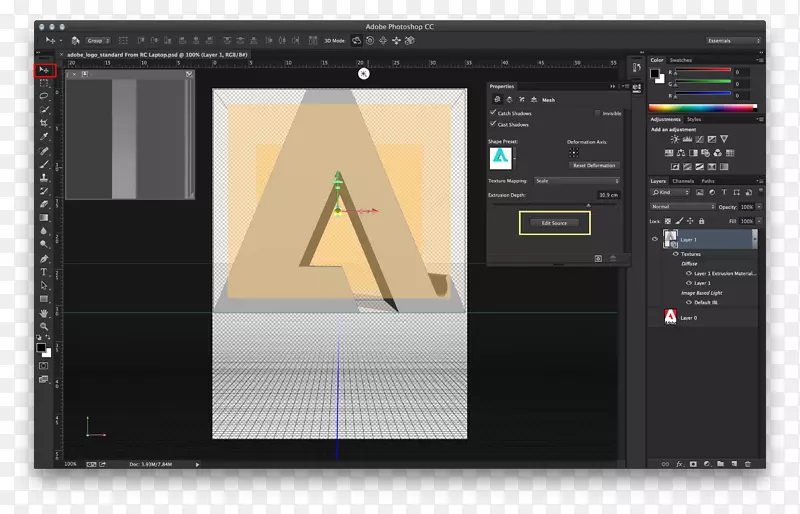Toggle the Cast Shadows checkbox

click(493, 124)
